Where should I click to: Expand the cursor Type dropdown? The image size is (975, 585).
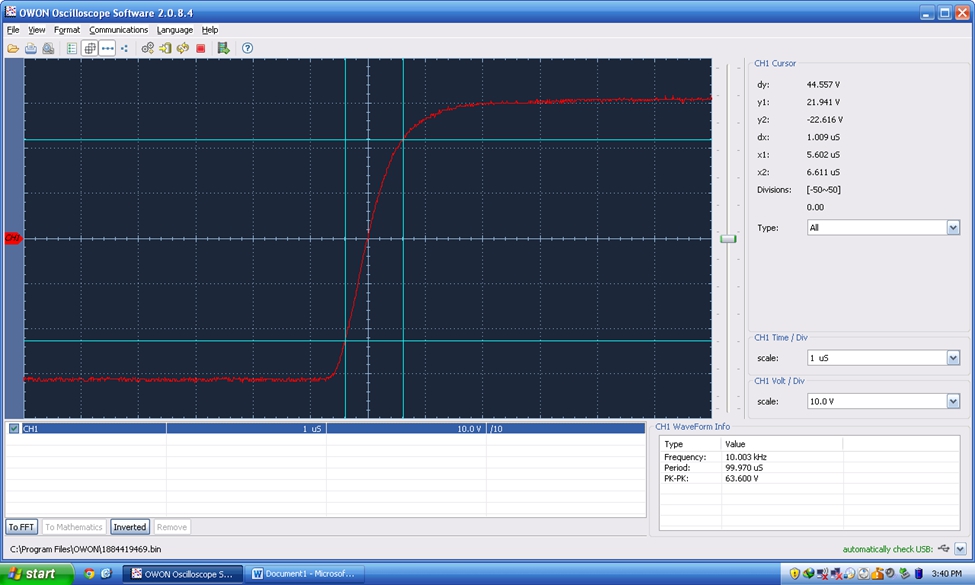(x=953, y=228)
